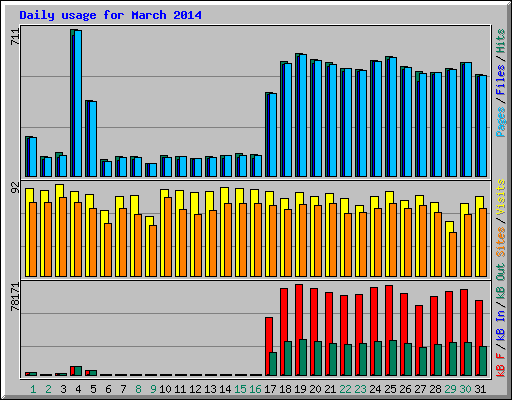Click the green kB Out bar for day 31

(x=483, y=361)
